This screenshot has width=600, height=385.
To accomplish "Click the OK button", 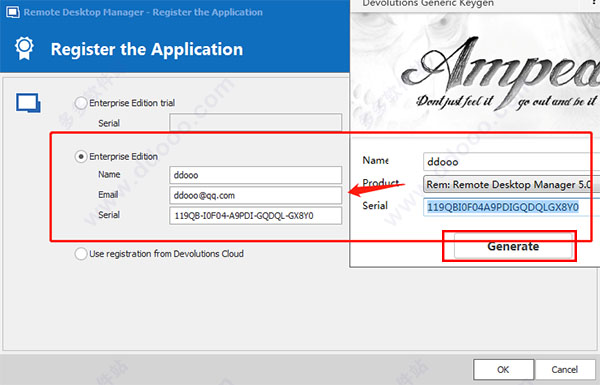I will pyautogui.click(x=503, y=369).
